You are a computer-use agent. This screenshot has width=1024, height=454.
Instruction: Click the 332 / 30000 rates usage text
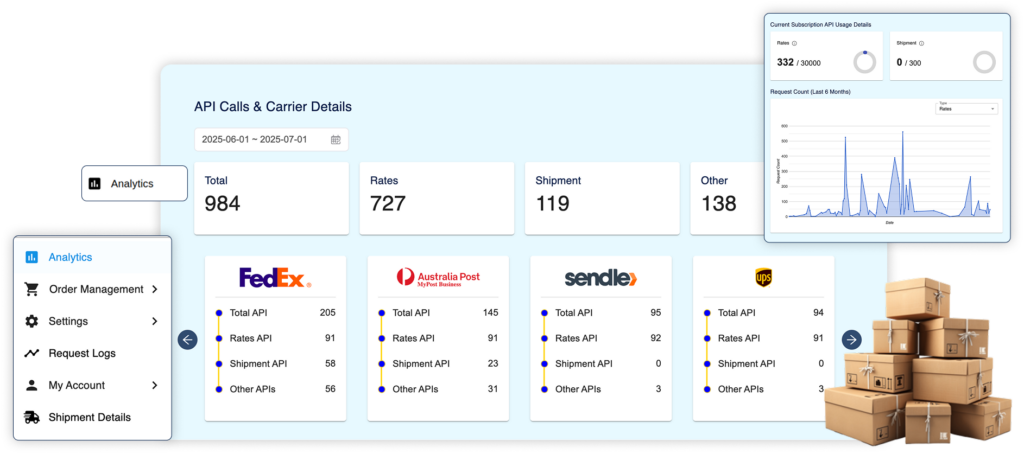click(799, 63)
